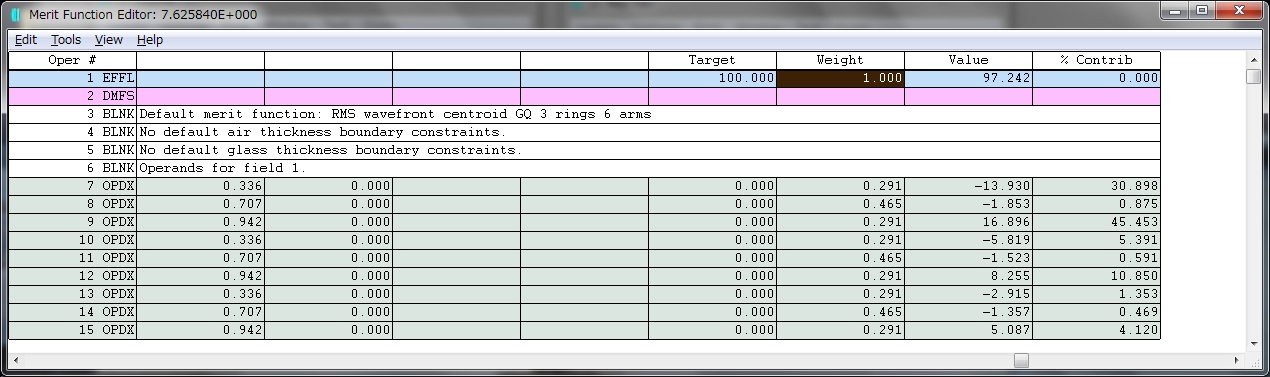
Task: Click value 8.255 in row 12
Action: pos(968,276)
